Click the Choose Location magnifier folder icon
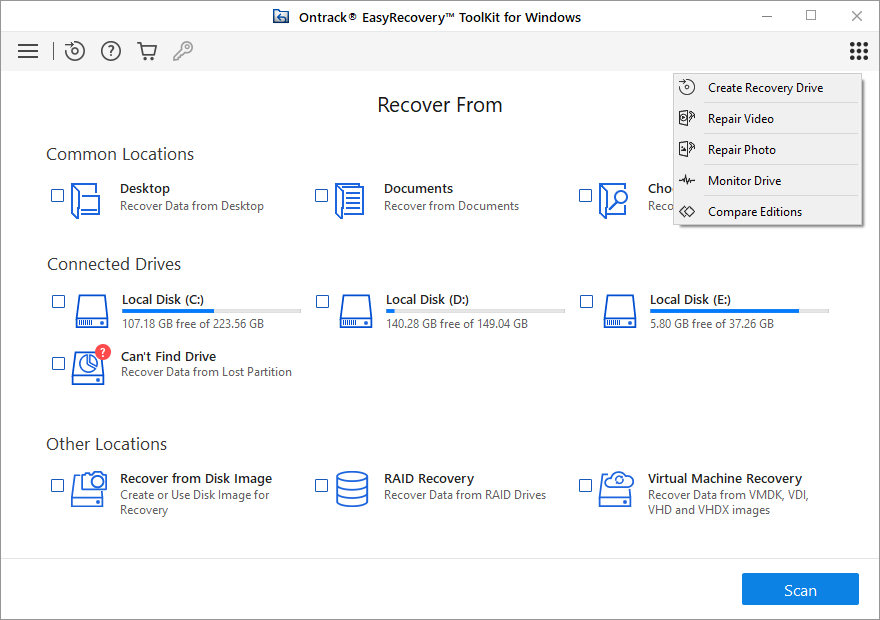 point(613,200)
